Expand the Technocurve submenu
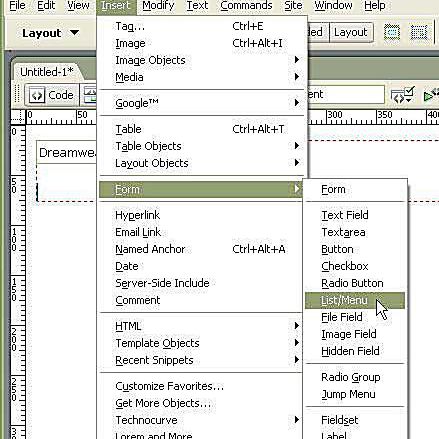 pyautogui.click(x=202, y=420)
